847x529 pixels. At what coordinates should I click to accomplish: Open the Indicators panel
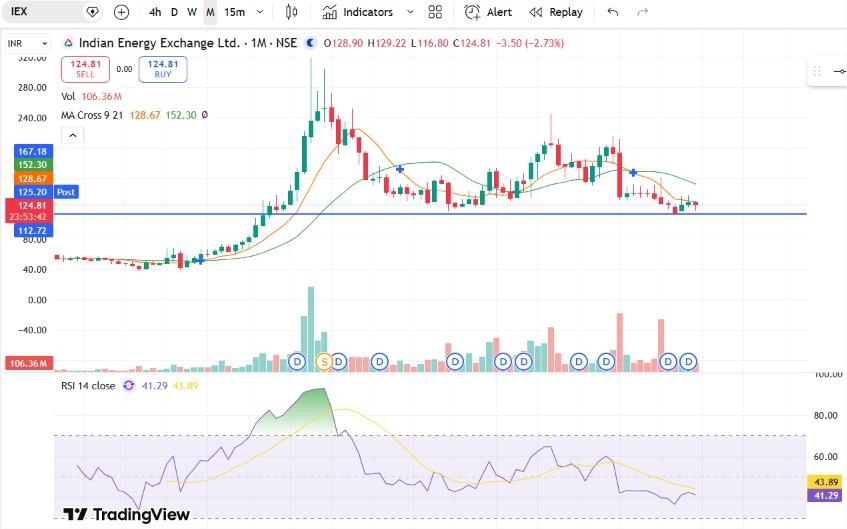coord(358,12)
